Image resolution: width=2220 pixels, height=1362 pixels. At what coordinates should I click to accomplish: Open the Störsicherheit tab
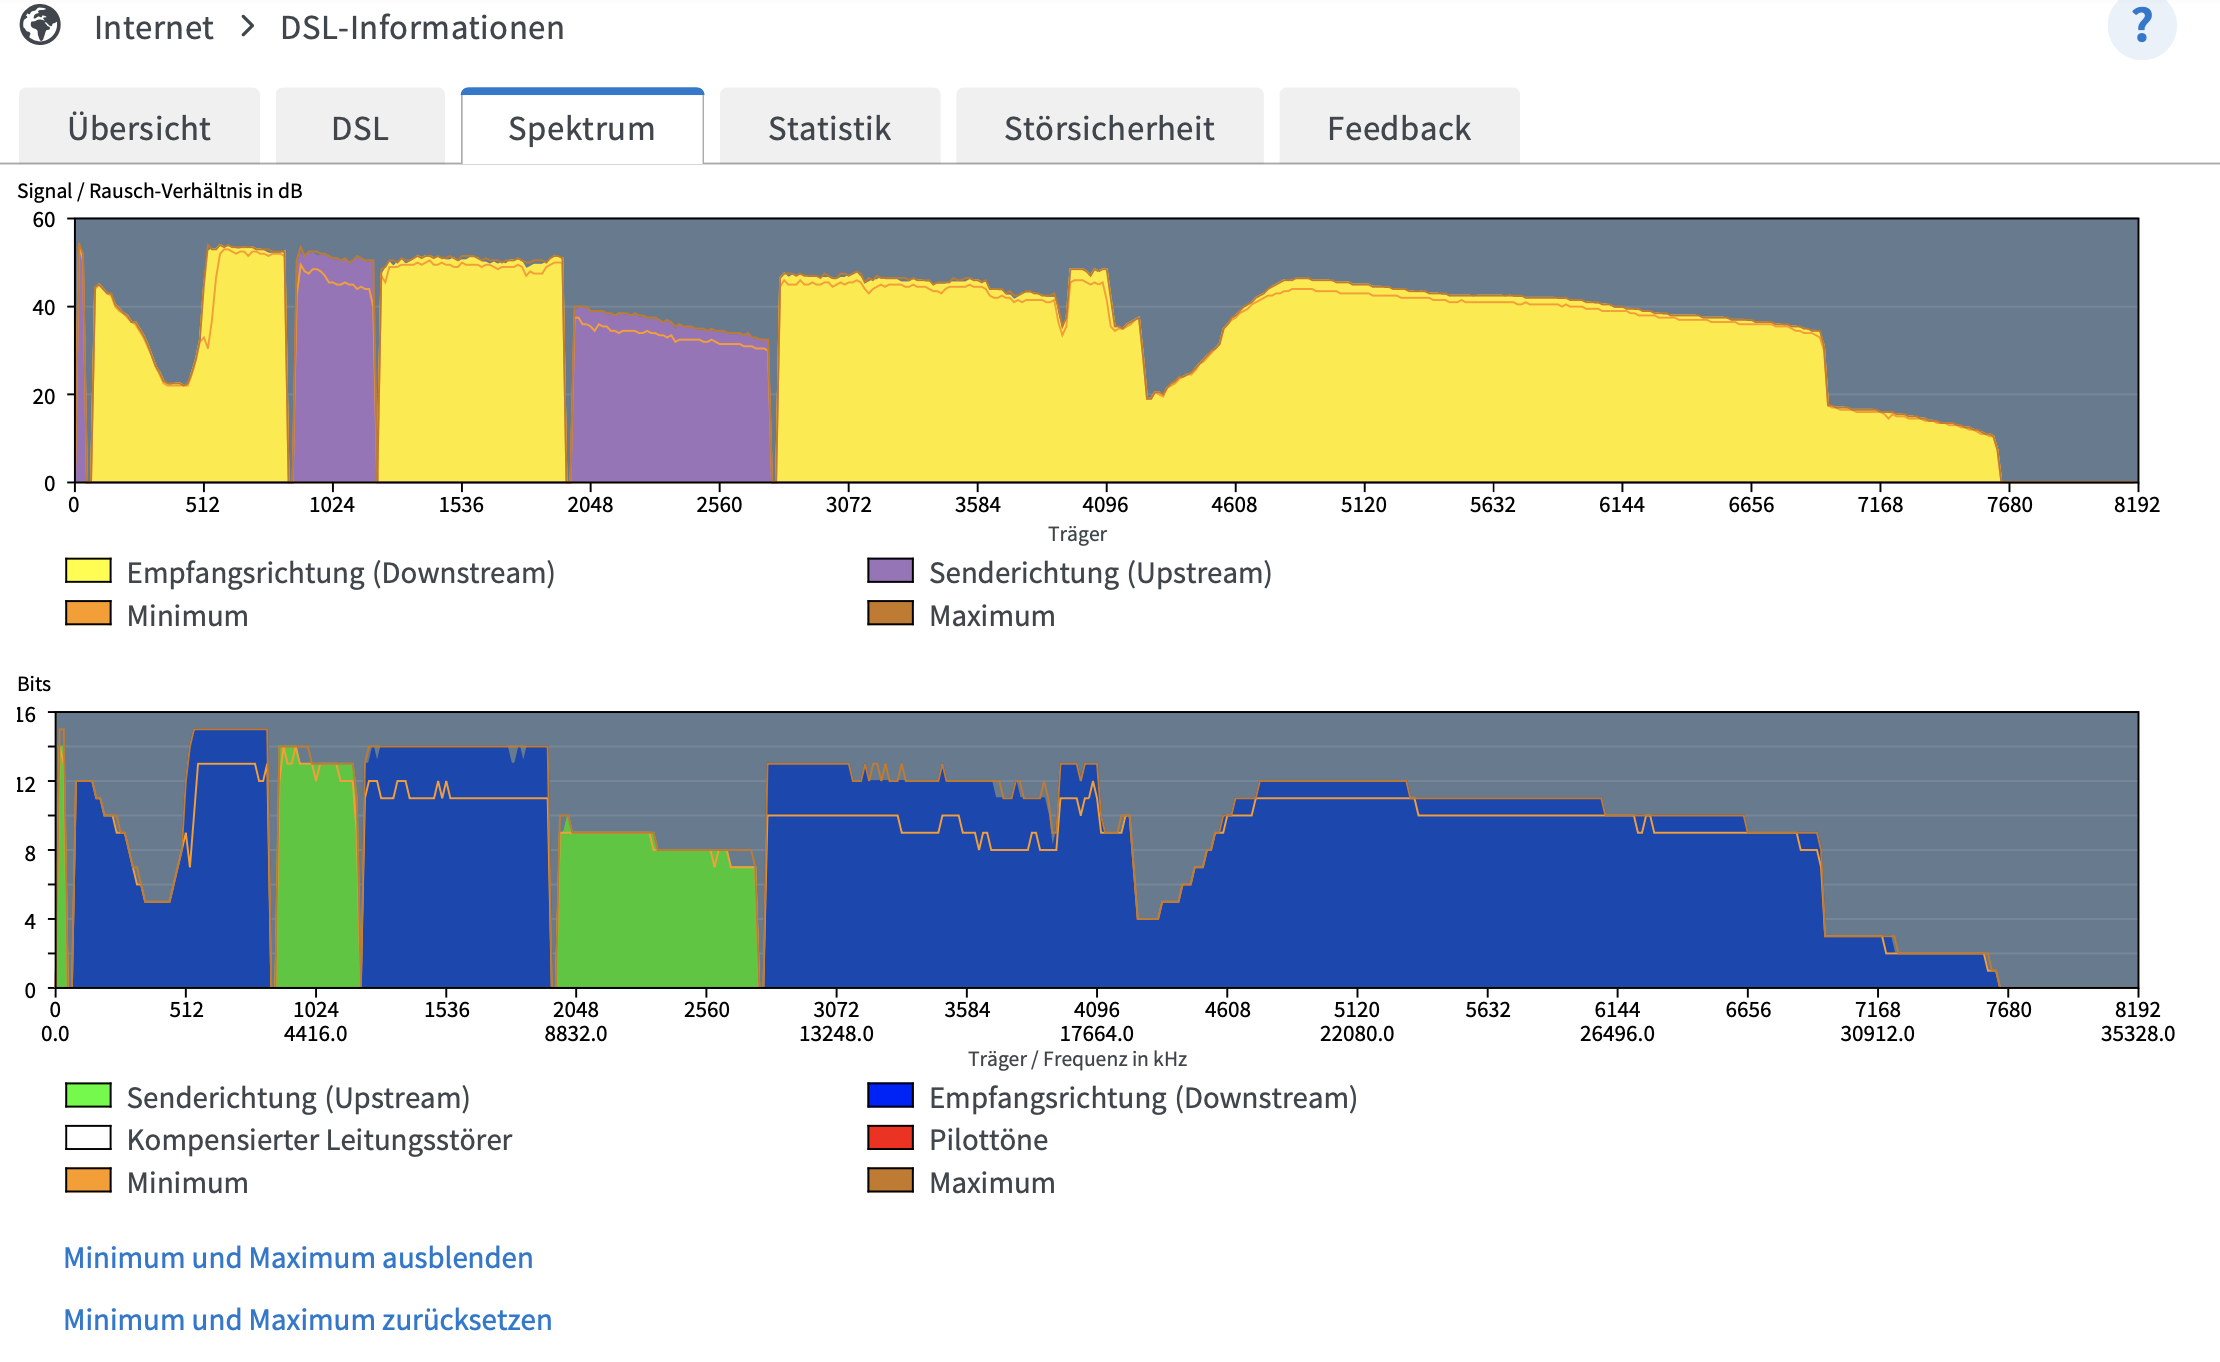click(1109, 128)
